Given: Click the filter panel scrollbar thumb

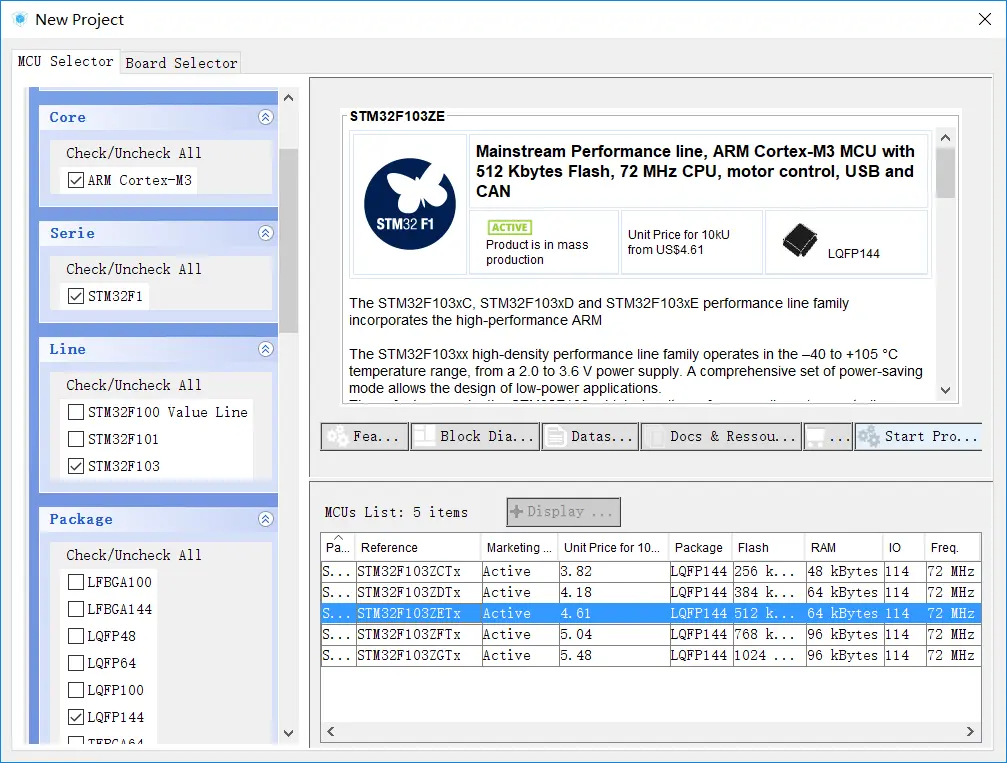Looking at the screenshot, I should 288,241.
